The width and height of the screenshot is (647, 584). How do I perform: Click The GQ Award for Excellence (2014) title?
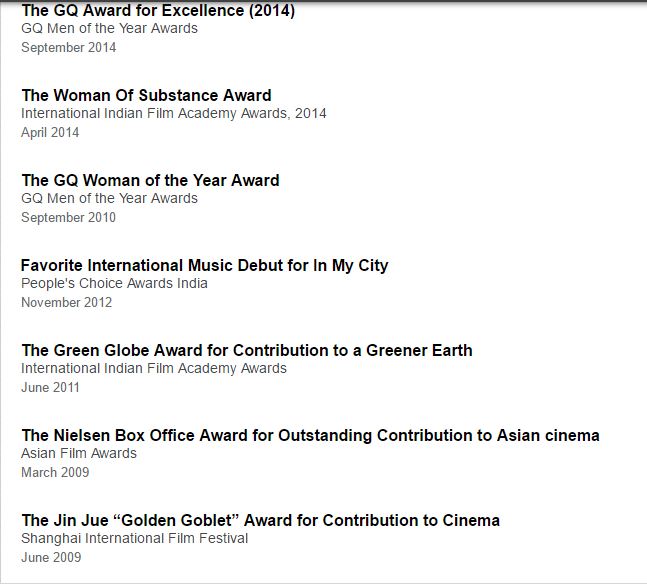(158, 11)
